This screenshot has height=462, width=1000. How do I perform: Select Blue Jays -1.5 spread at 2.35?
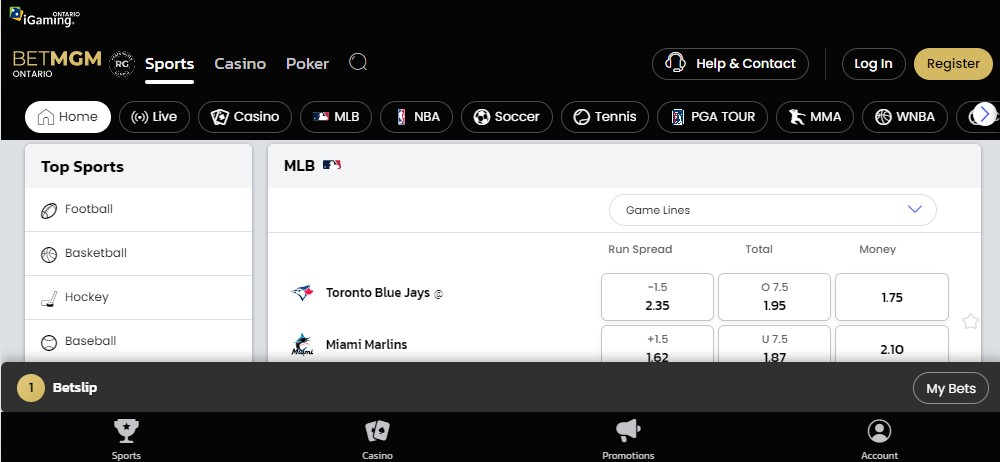pyautogui.click(x=657, y=297)
